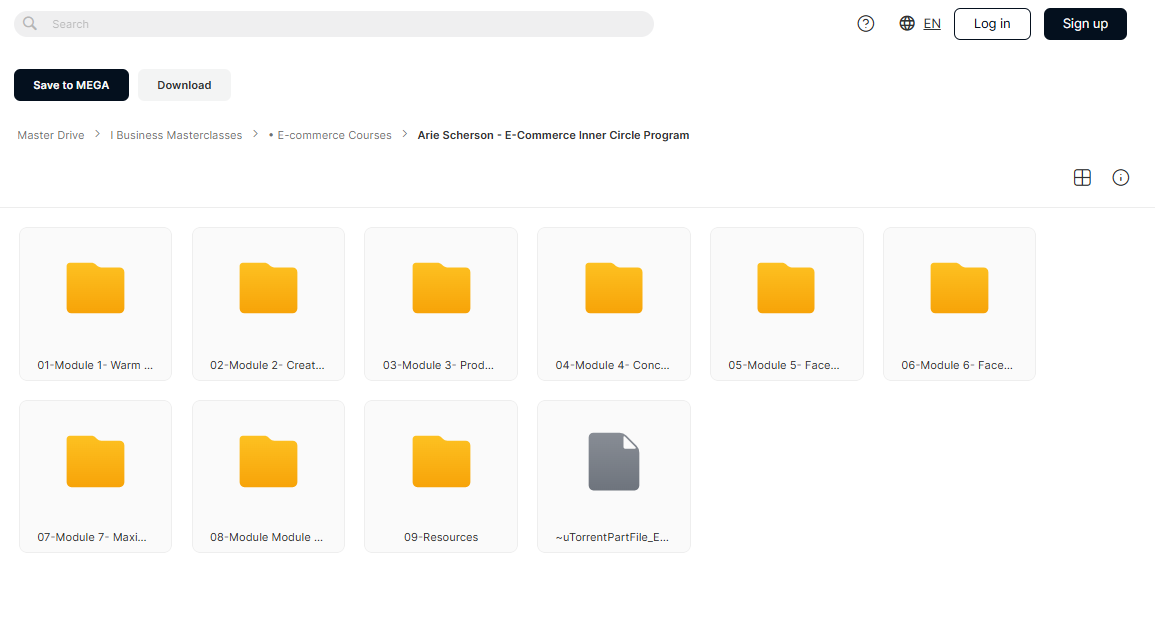This screenshot has width=1155, height=639.
Task: Focus the Search input field
Action: pyautogui.click(x=334, y=24)
